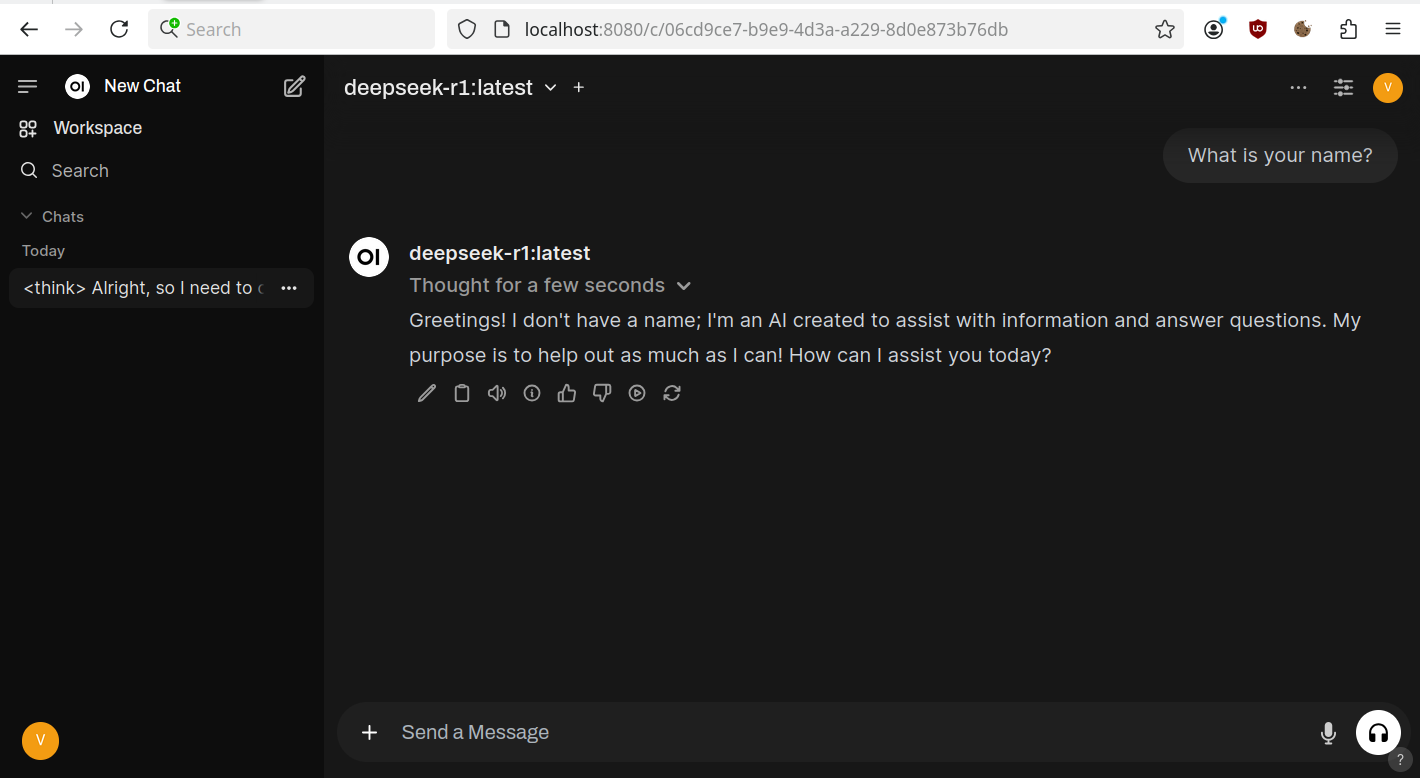Start voice input with the microphone icon

coord(1328,733)
